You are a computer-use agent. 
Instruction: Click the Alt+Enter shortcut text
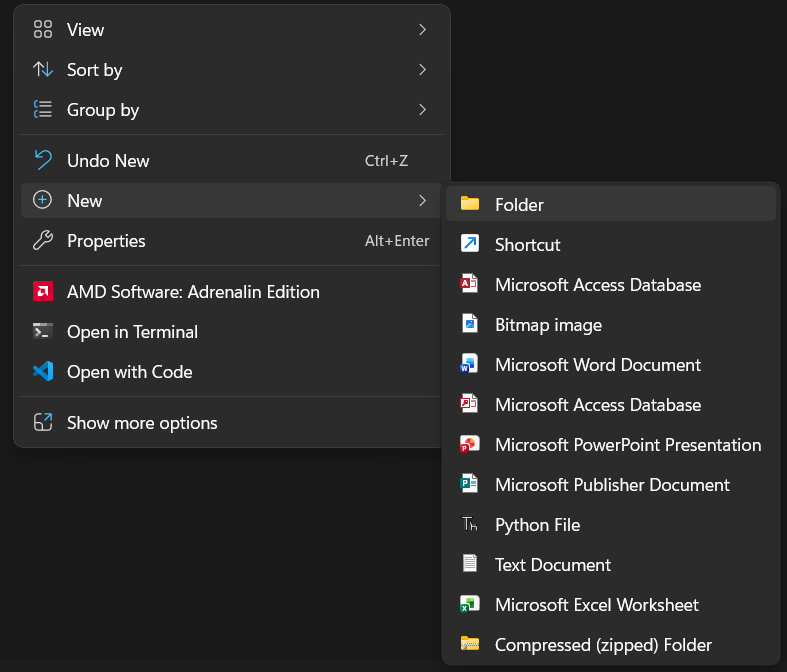coord(397,241)
